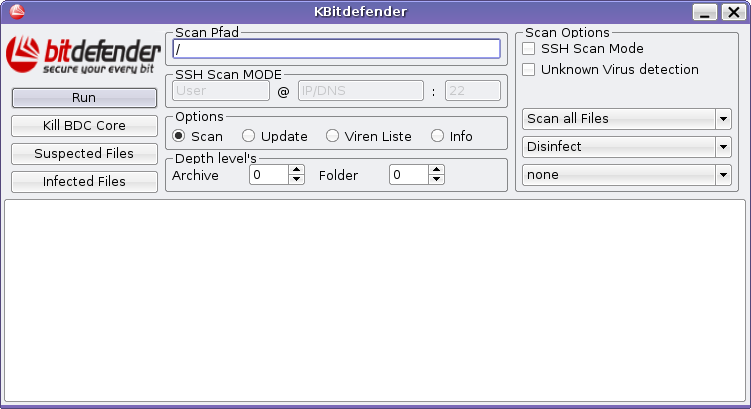This screenshot has width=751, height=409.
Task: Start the scan with the Run button
Action: [84, 98]
